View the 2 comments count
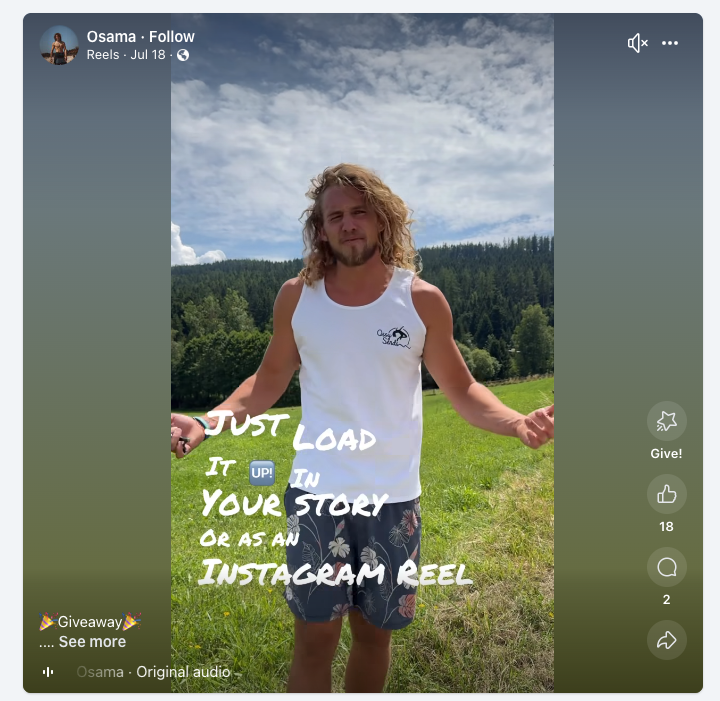 [x=666, y=600]
